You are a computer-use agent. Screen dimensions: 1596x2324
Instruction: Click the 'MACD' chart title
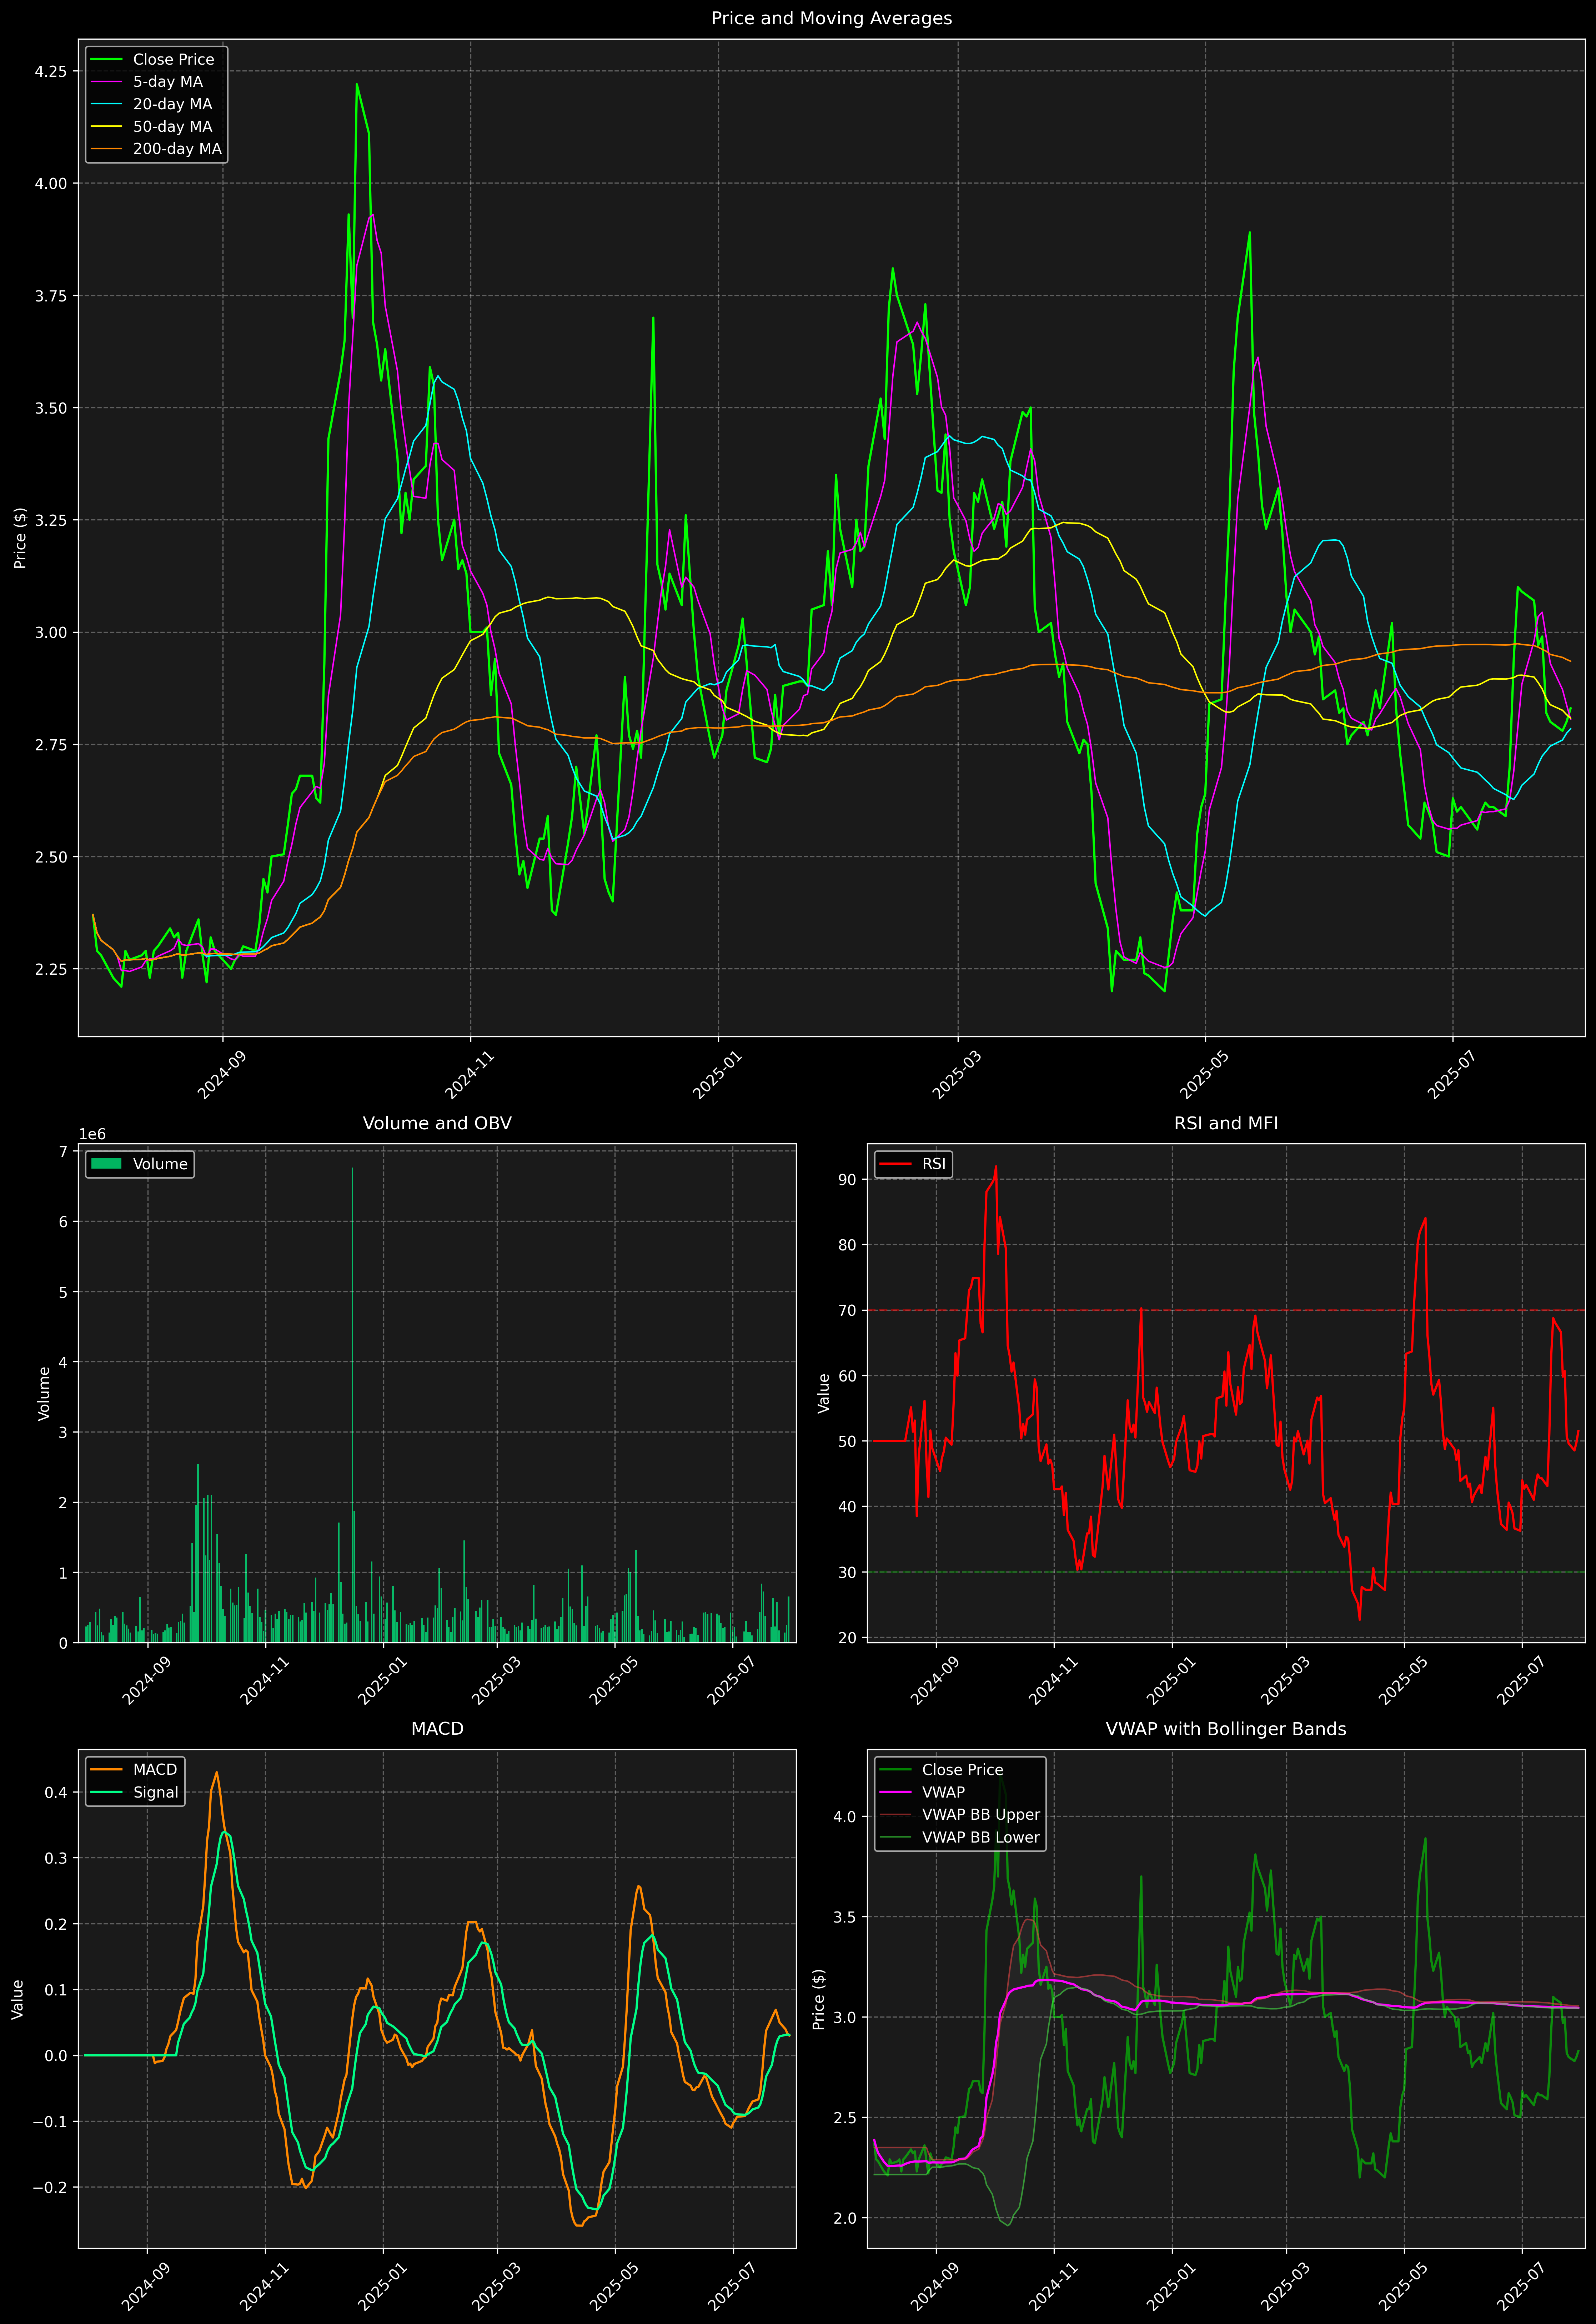437,1729
